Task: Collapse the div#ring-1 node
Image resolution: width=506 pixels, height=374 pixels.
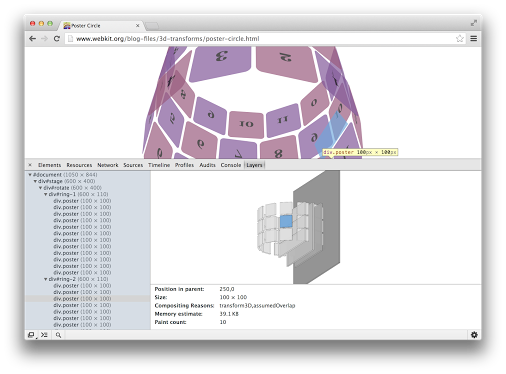Action: (x=46, y=194)
